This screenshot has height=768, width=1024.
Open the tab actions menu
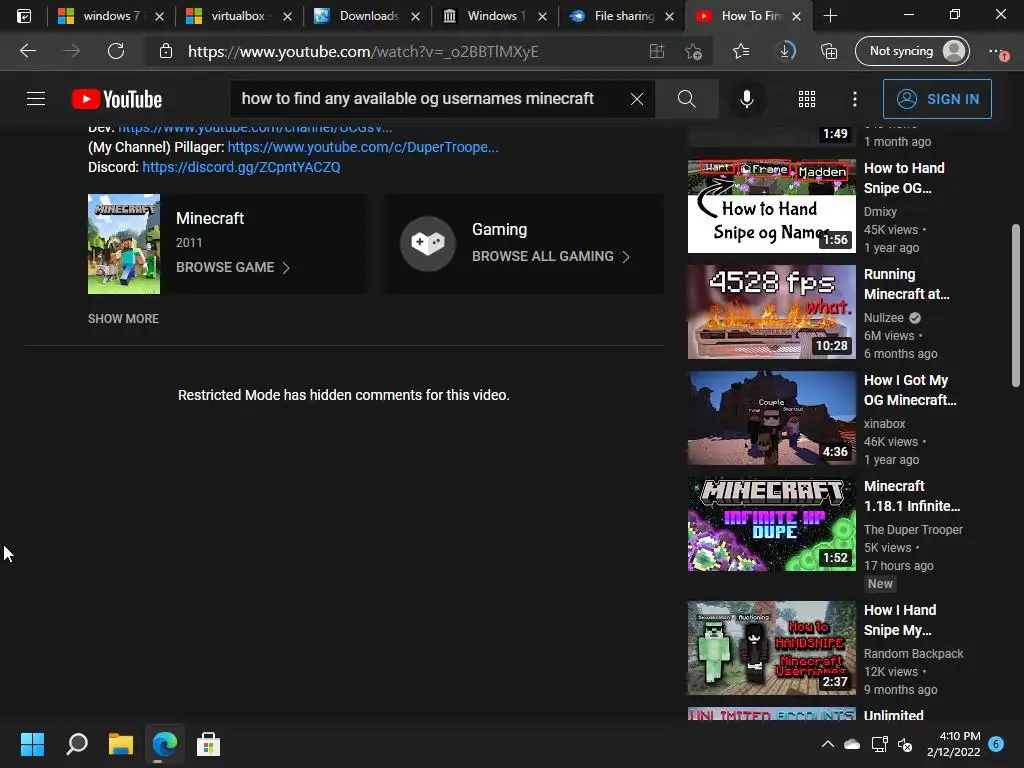(x=24, y=16)
